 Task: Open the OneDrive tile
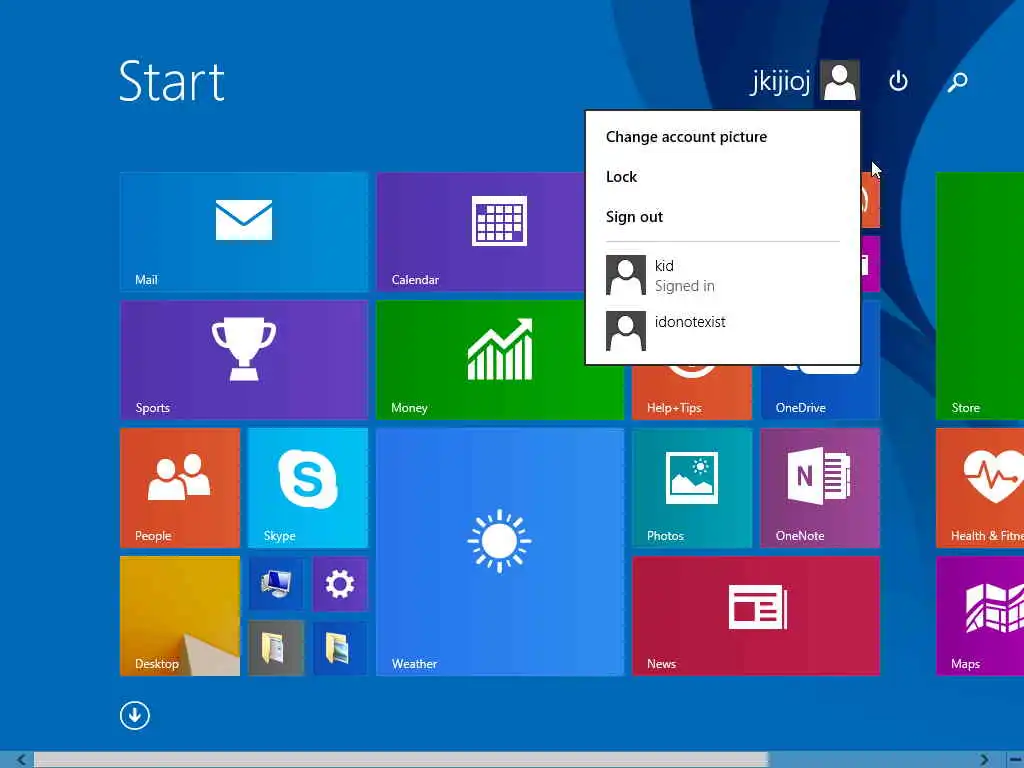pyautogui.click(x=820, y=392)
